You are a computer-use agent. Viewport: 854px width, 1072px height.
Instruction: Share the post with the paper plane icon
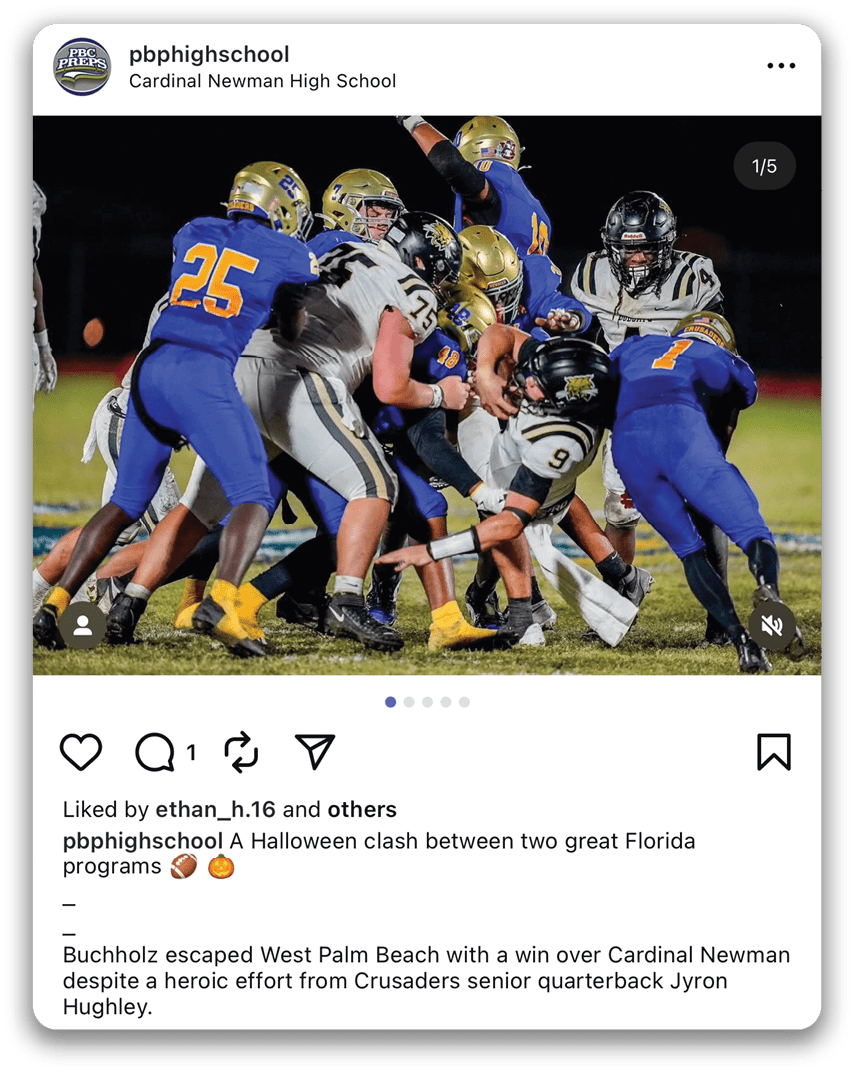coord(315,751)
